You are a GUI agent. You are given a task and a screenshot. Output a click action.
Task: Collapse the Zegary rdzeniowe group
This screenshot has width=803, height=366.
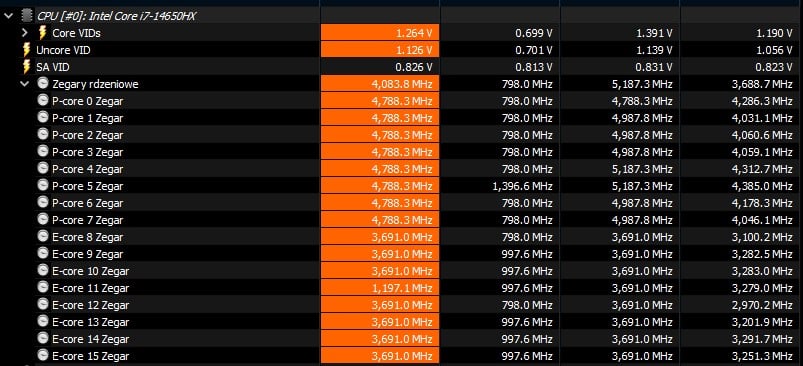[x=25, y=84]
